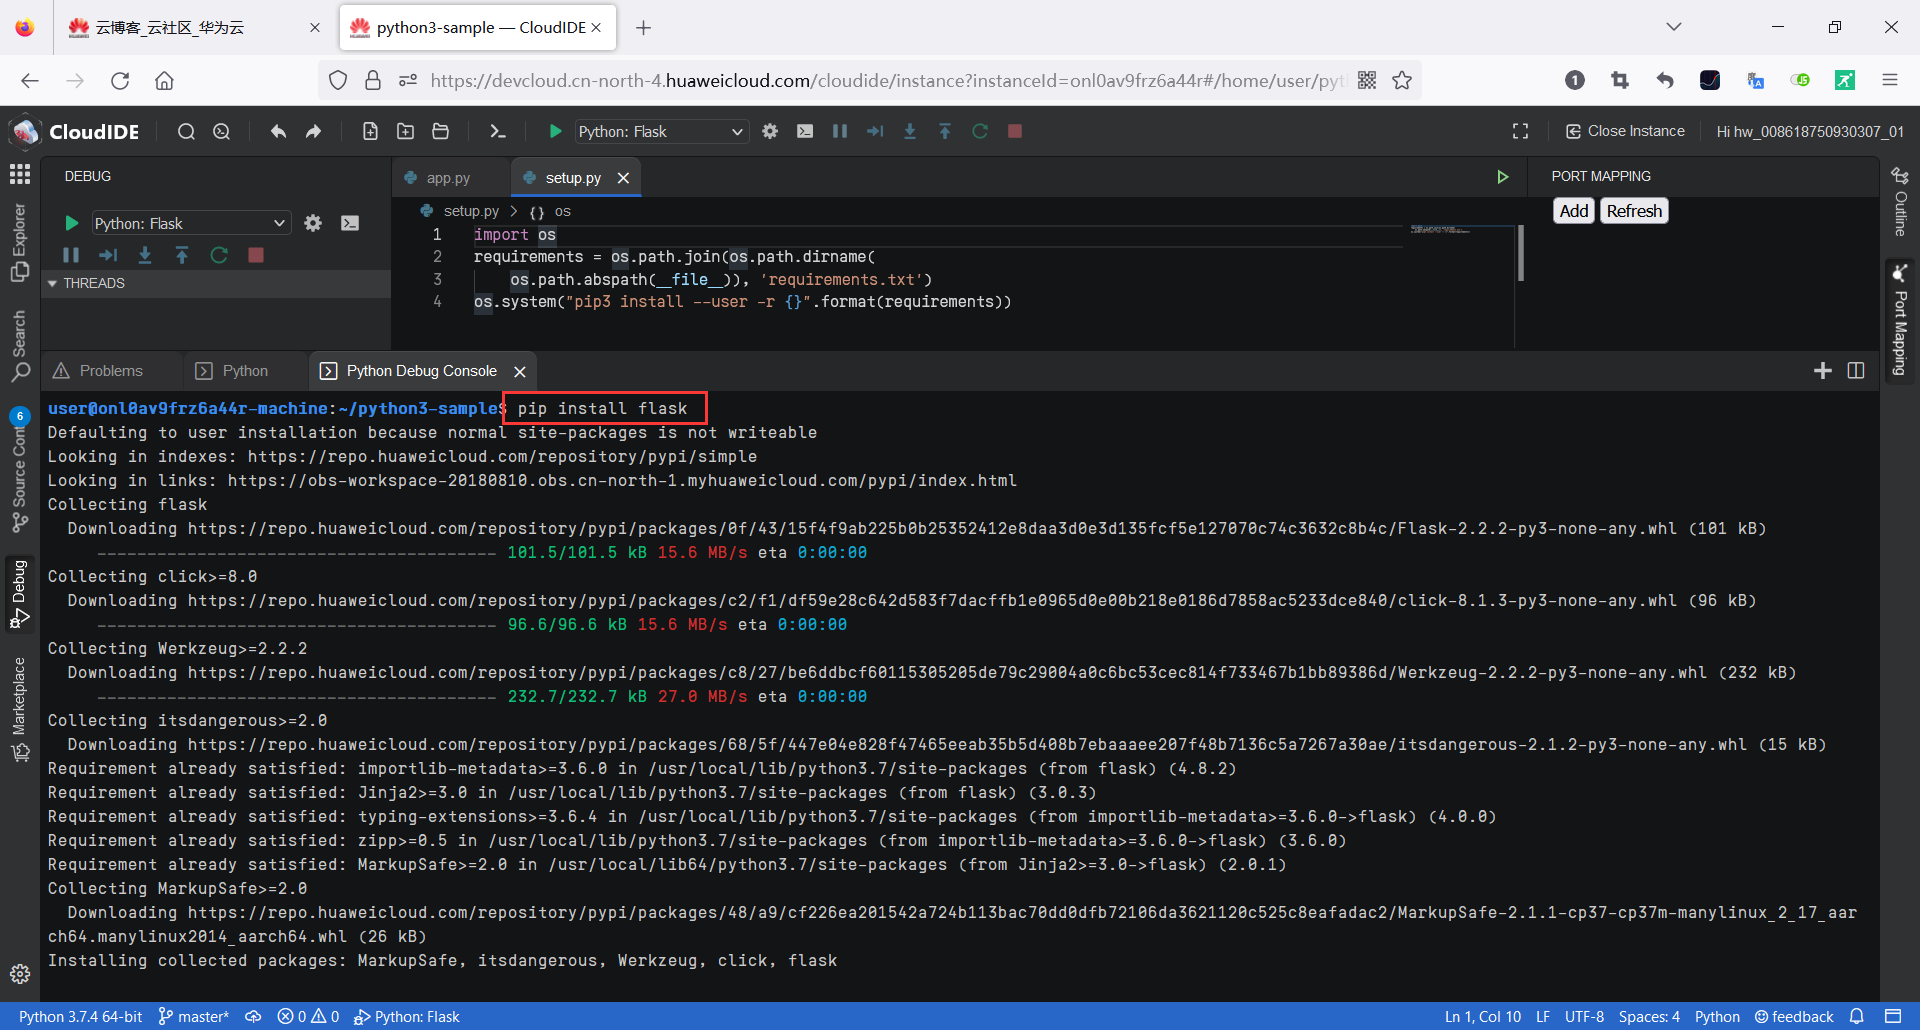The height and width of the screenshot is (1030, 1920).
Task: Click Step Over in the top toolbar
Action: (x=875, y=131)
